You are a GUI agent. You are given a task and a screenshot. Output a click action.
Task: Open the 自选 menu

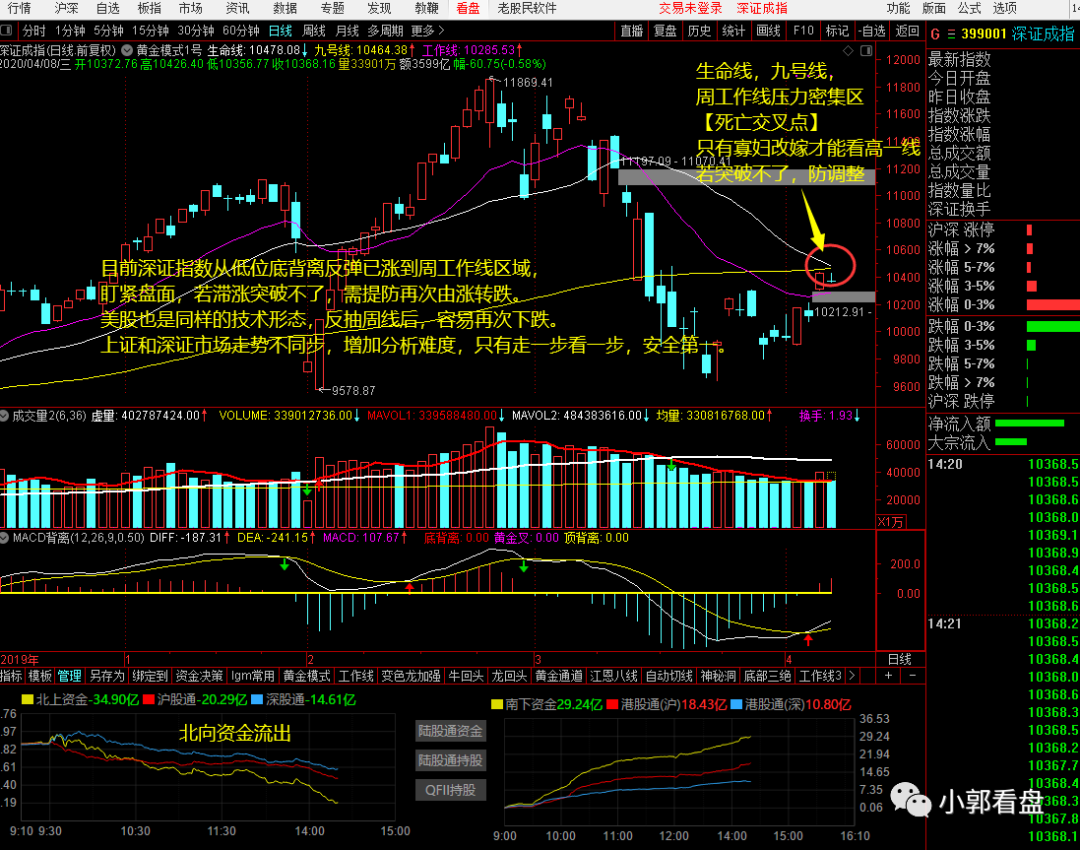[107, 8]
